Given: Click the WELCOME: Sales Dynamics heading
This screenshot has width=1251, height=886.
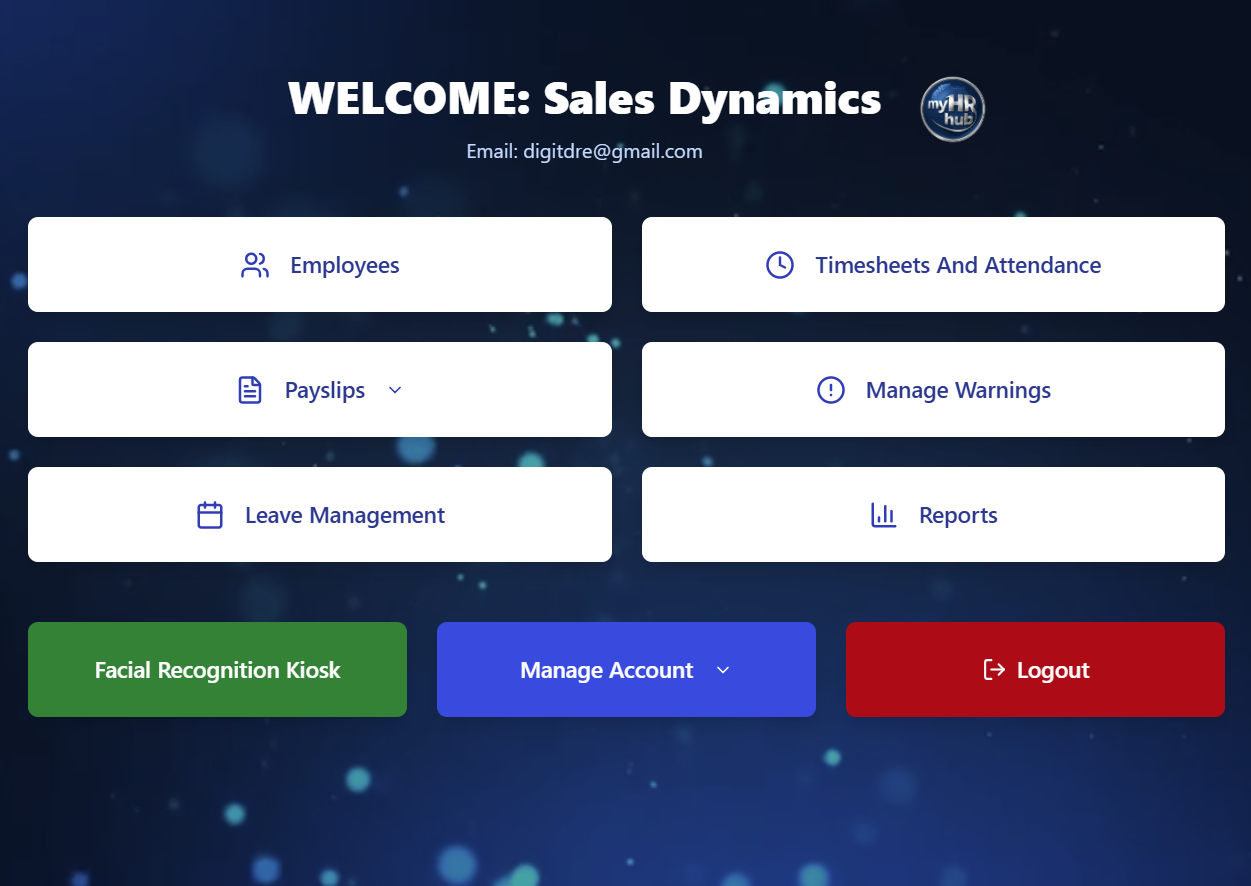Looking at the screenshot, I should pyautogui.click(x=585, y=98).
